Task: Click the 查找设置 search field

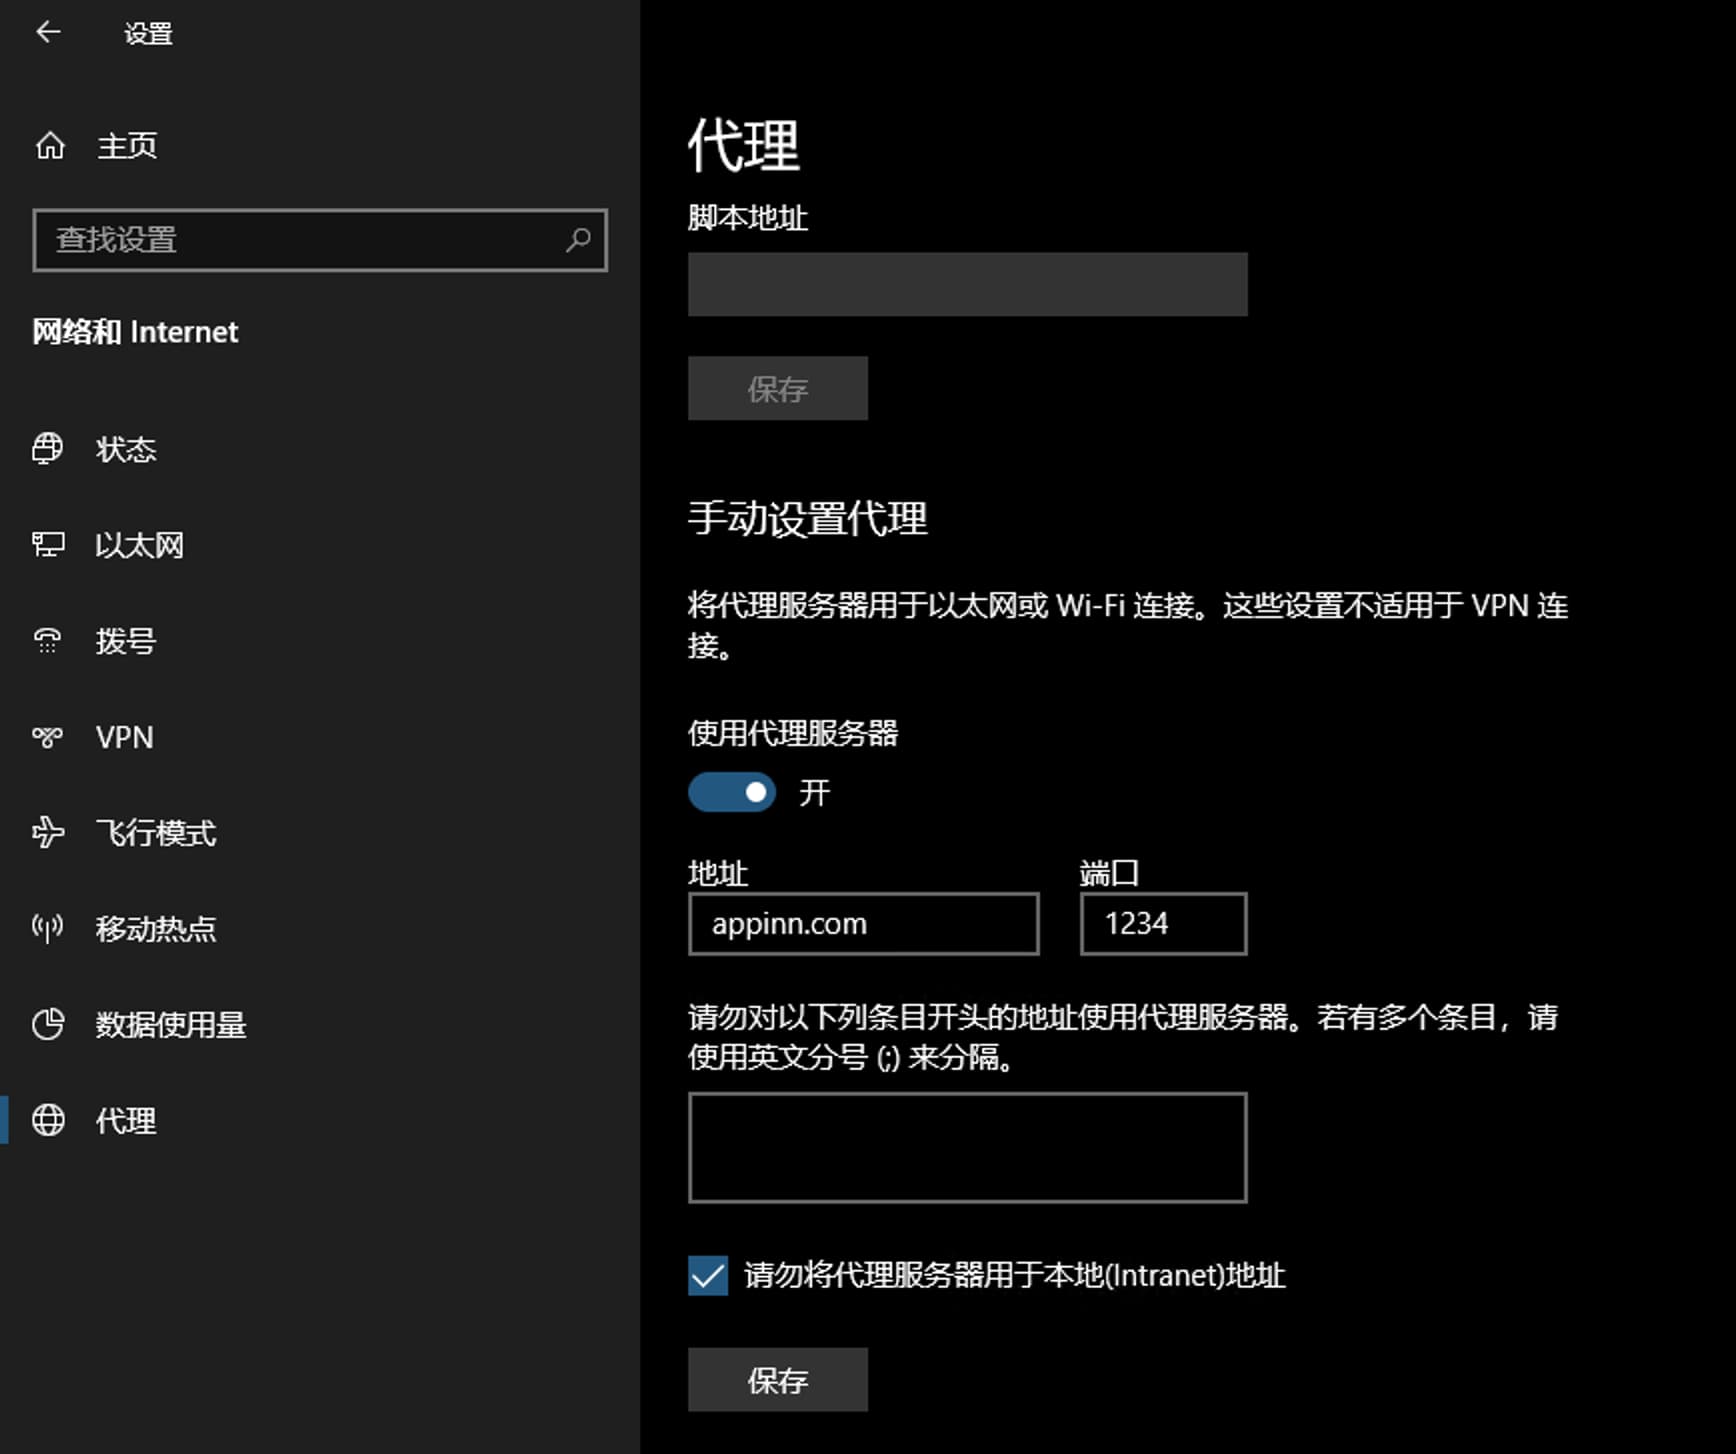Action: [320, 240]
